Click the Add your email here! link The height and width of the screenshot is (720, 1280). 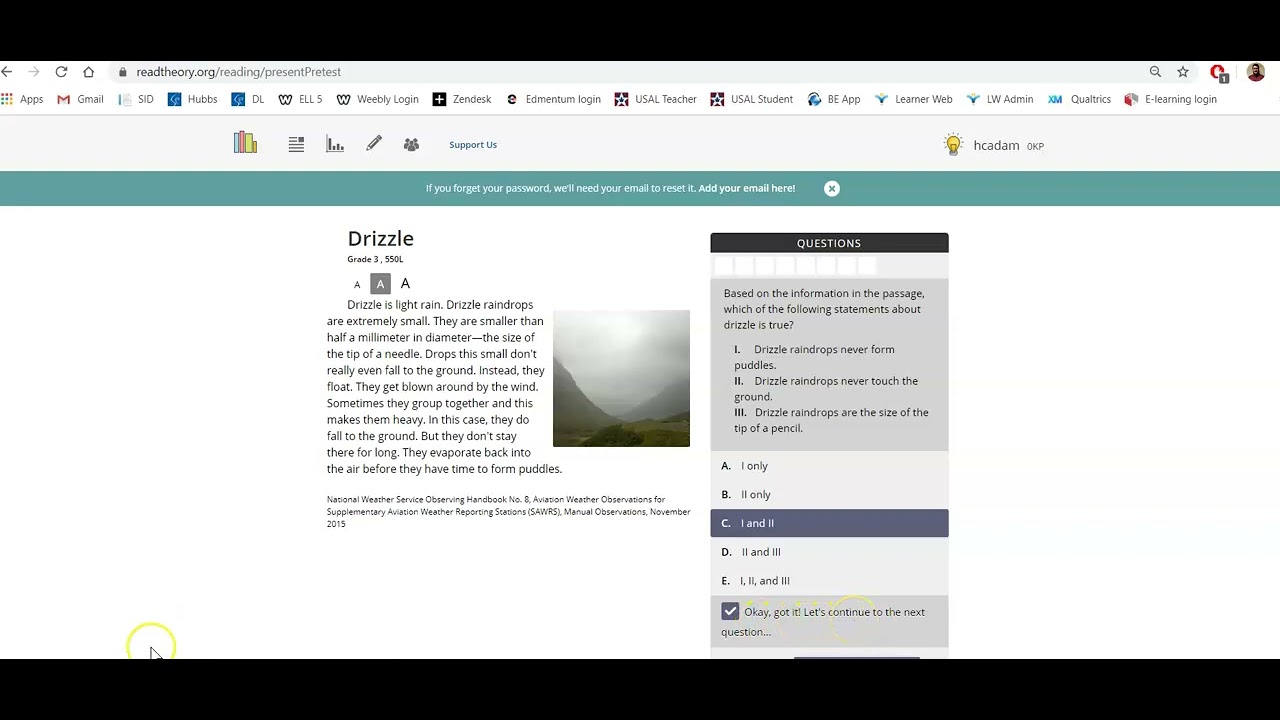(747, 188)
